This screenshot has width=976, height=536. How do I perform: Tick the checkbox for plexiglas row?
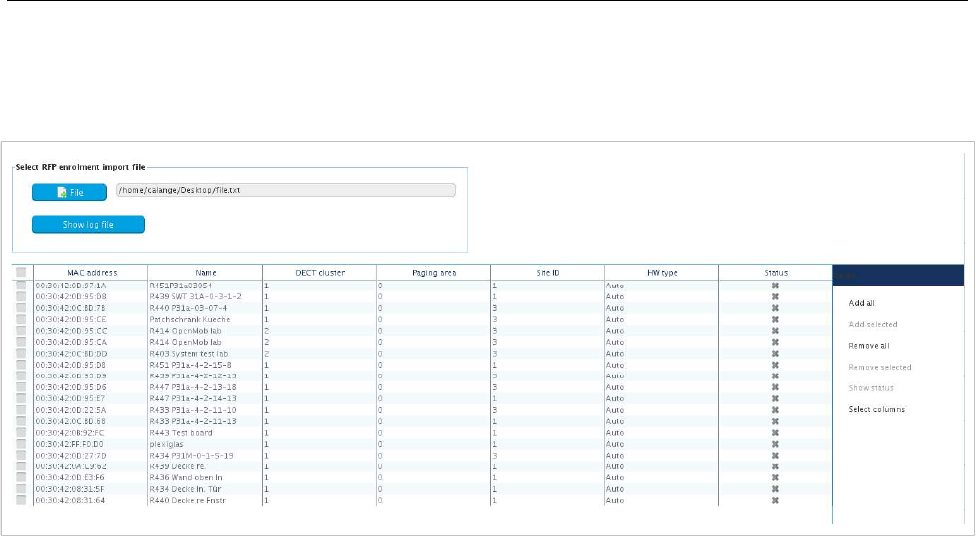(x=21, y=444)
